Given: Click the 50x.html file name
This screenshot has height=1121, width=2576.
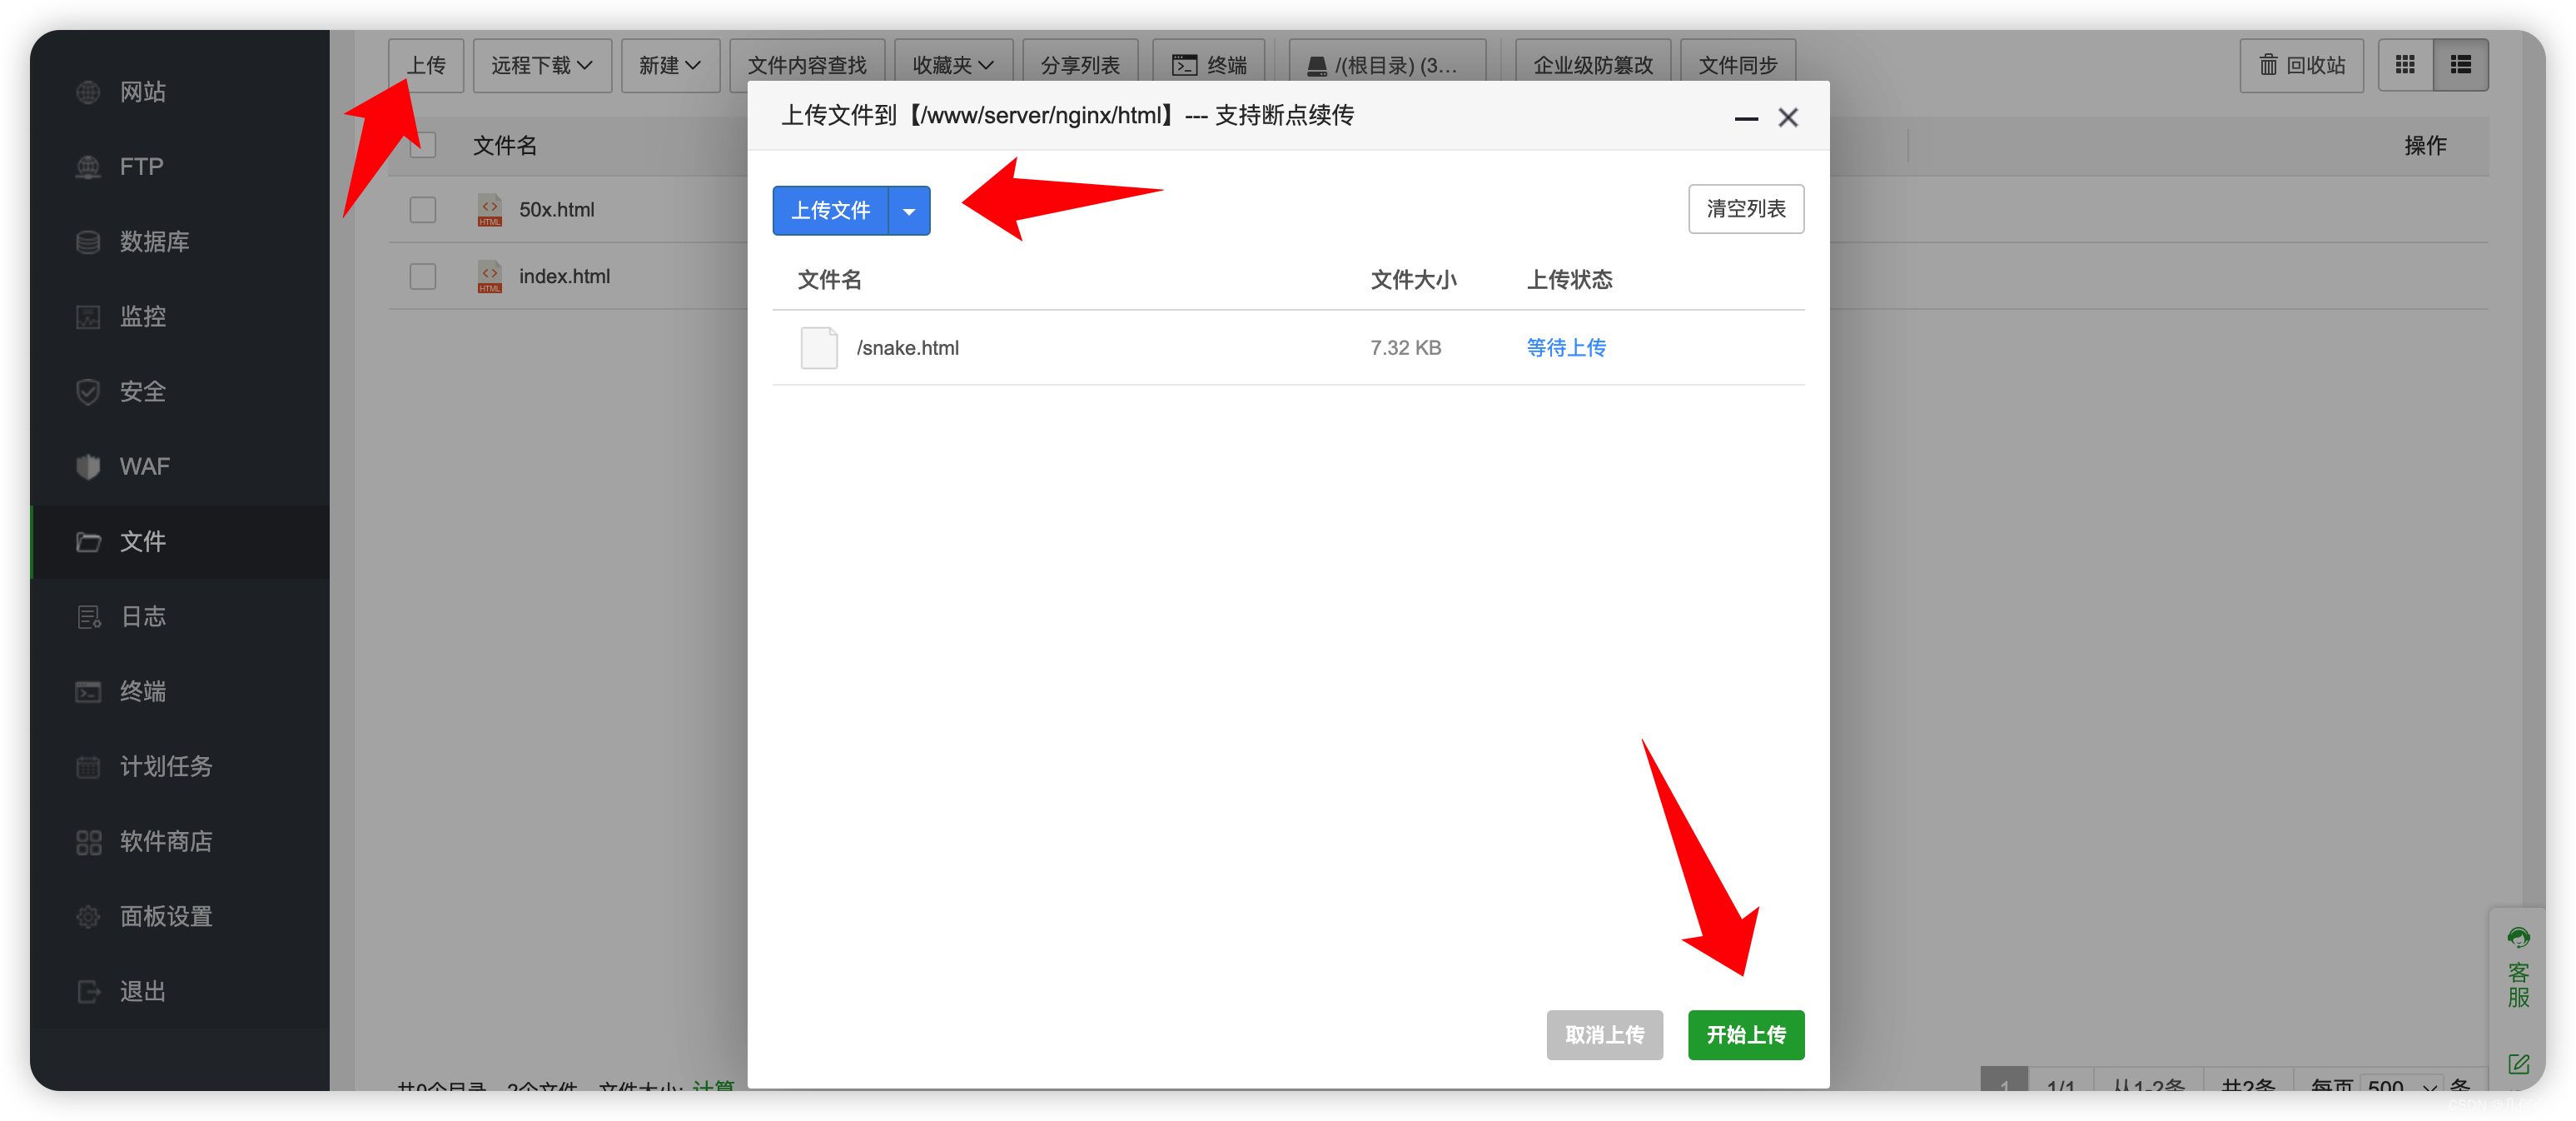Looking at the screenshot, I should tap(556, 210).
